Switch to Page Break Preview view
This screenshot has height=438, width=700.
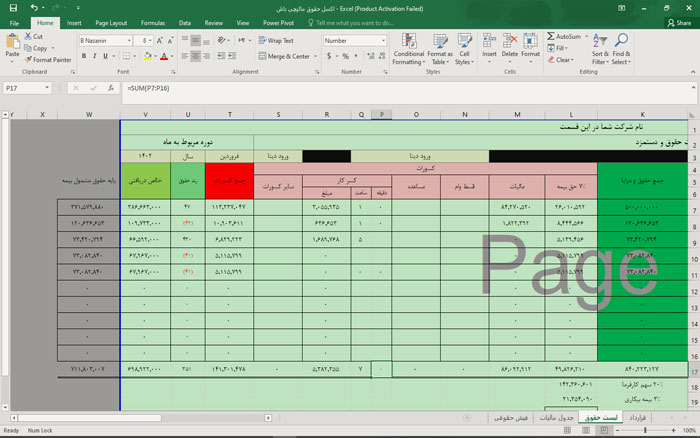click(604, 430)
